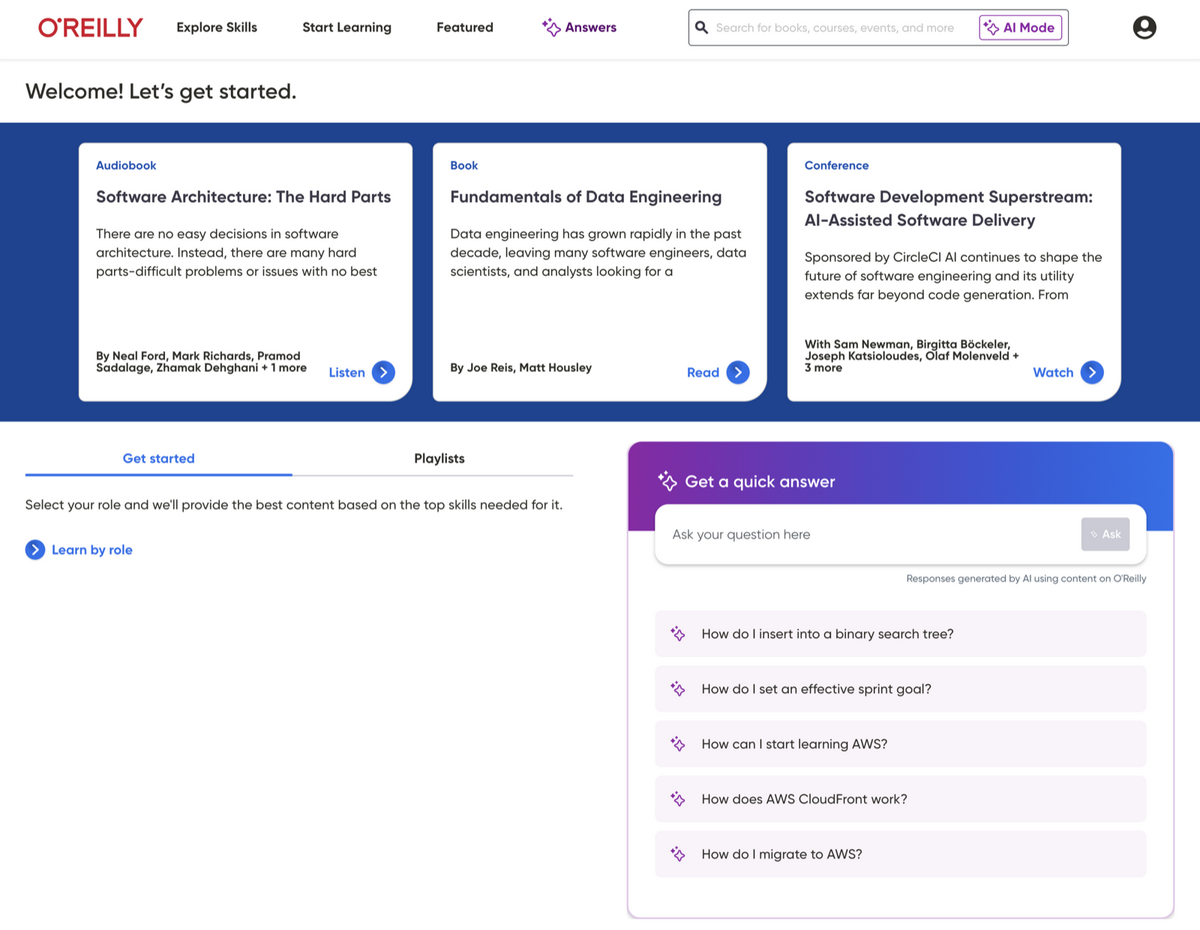Click the Book label on second card
Image resolution: width=1200 pixels, height=930 pixels.
click(x=464, y=166)
